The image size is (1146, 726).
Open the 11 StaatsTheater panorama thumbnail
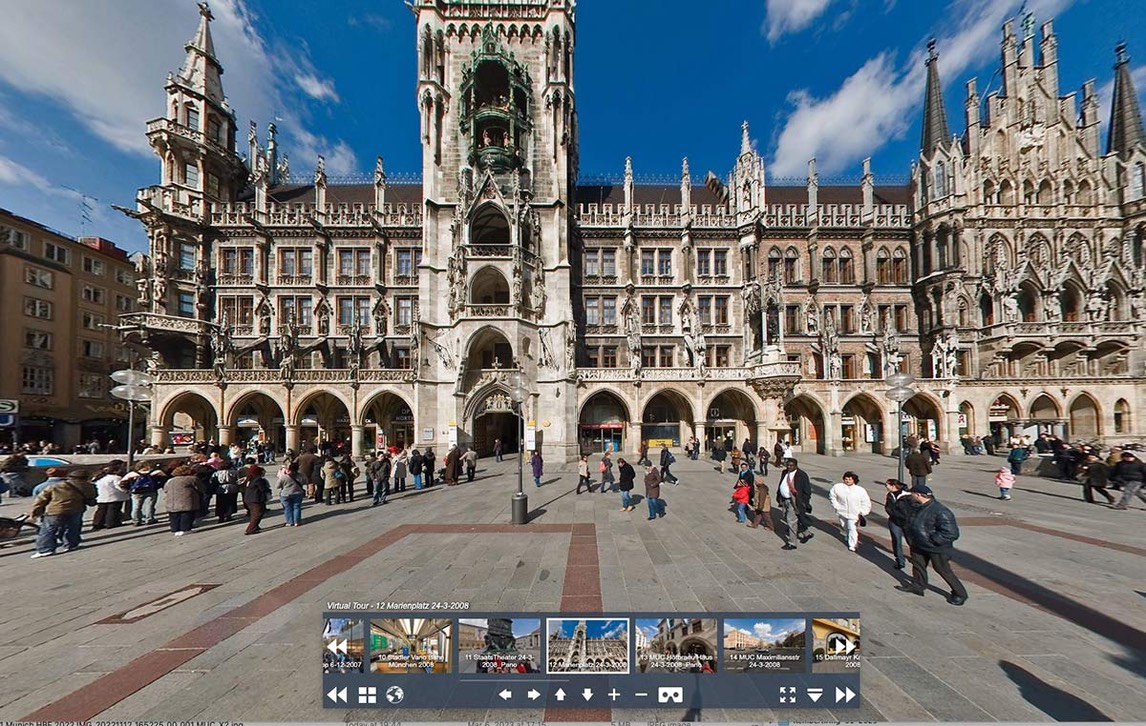click(x=499, y=645)
